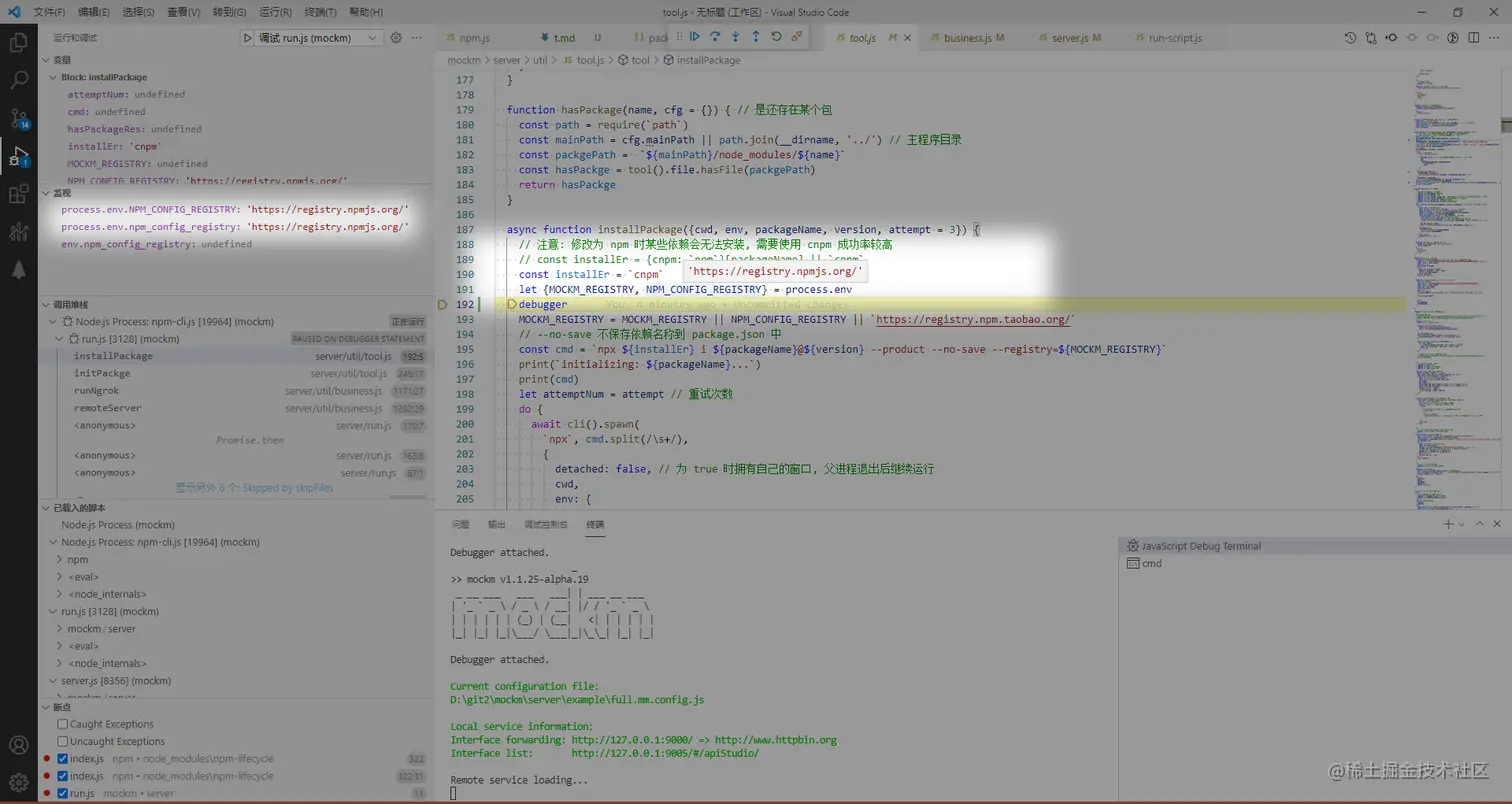Open debug configuration dropdown run.js (mockm)
1512x804 pixels.
(320, 38)
